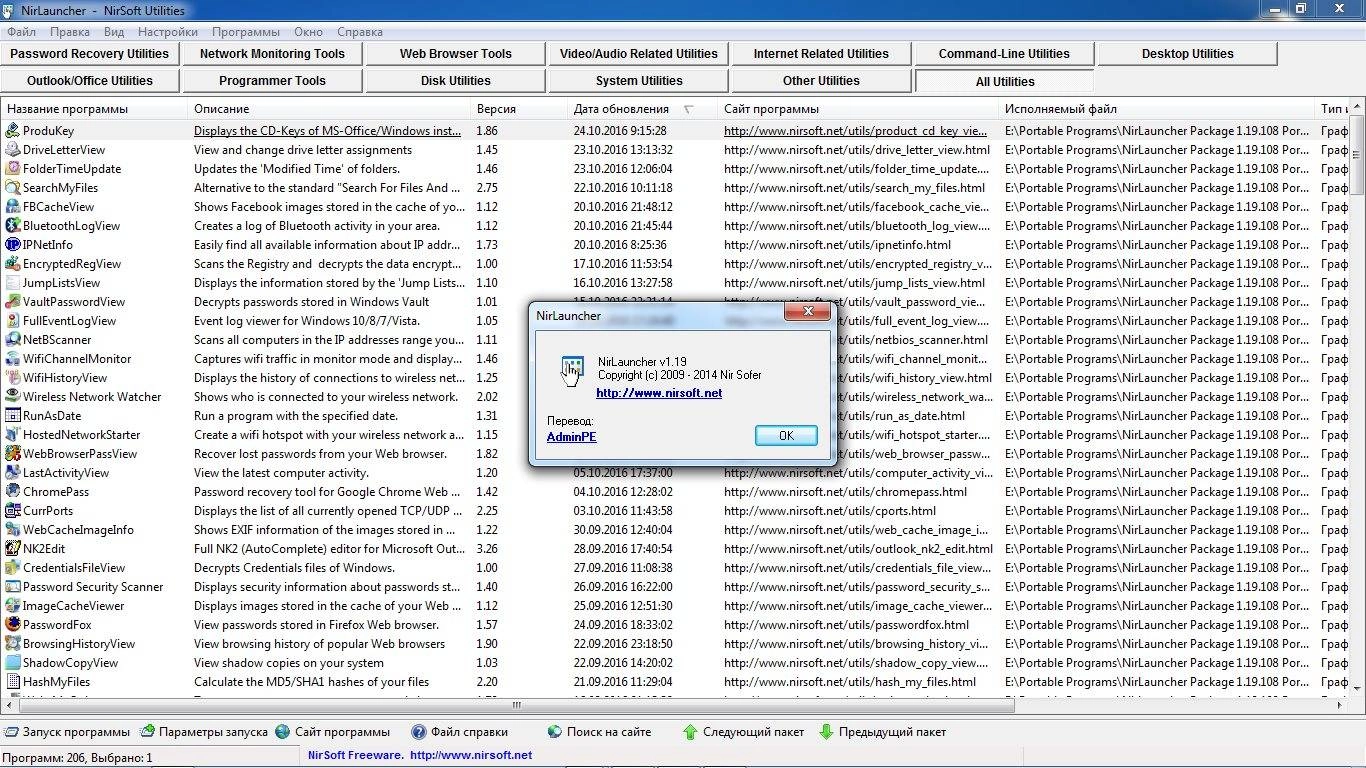
Task: Click the vertical scrollbar down arrow
Action: tap(1357, 687)
